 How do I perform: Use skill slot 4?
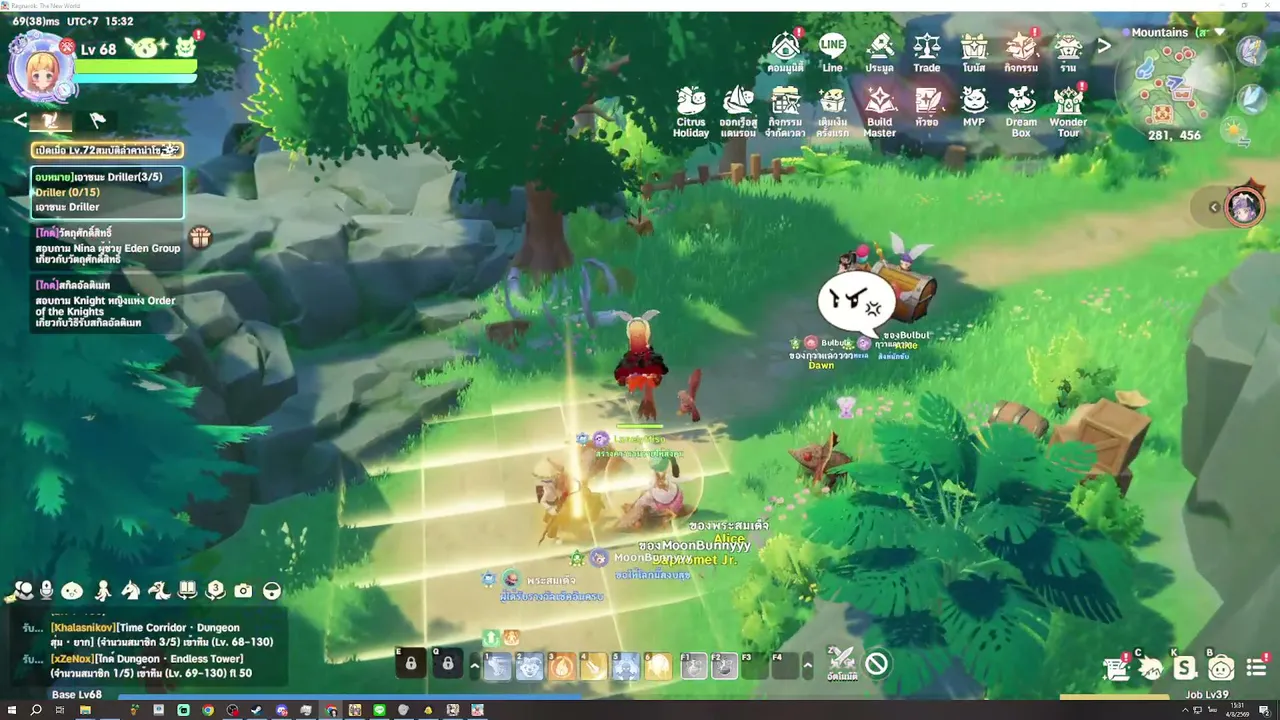595,665
